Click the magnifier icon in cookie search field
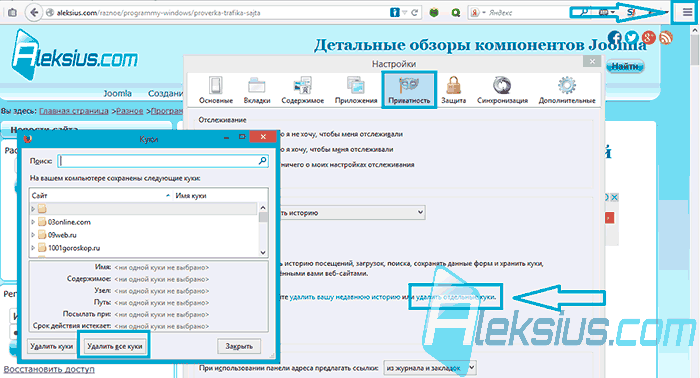 [x=262, y=161]
